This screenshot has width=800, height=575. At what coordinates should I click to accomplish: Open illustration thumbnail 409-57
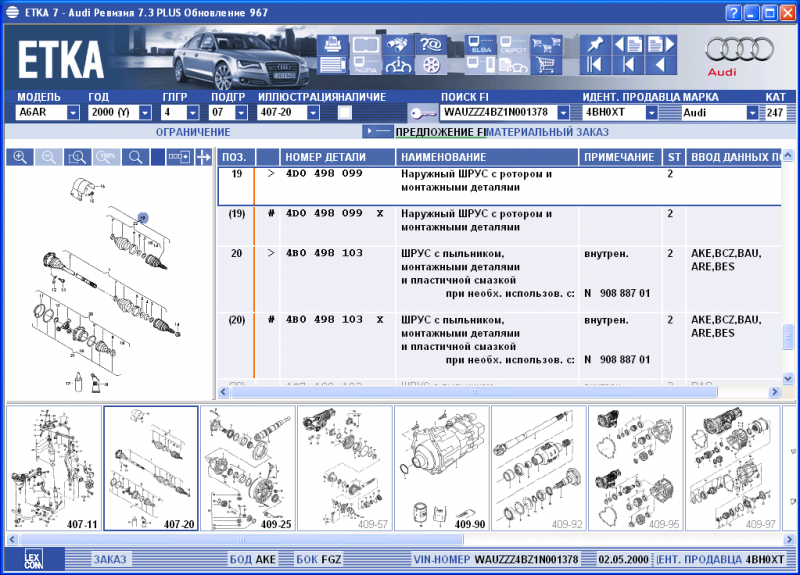pyautogui.click(x=345, y=468)
